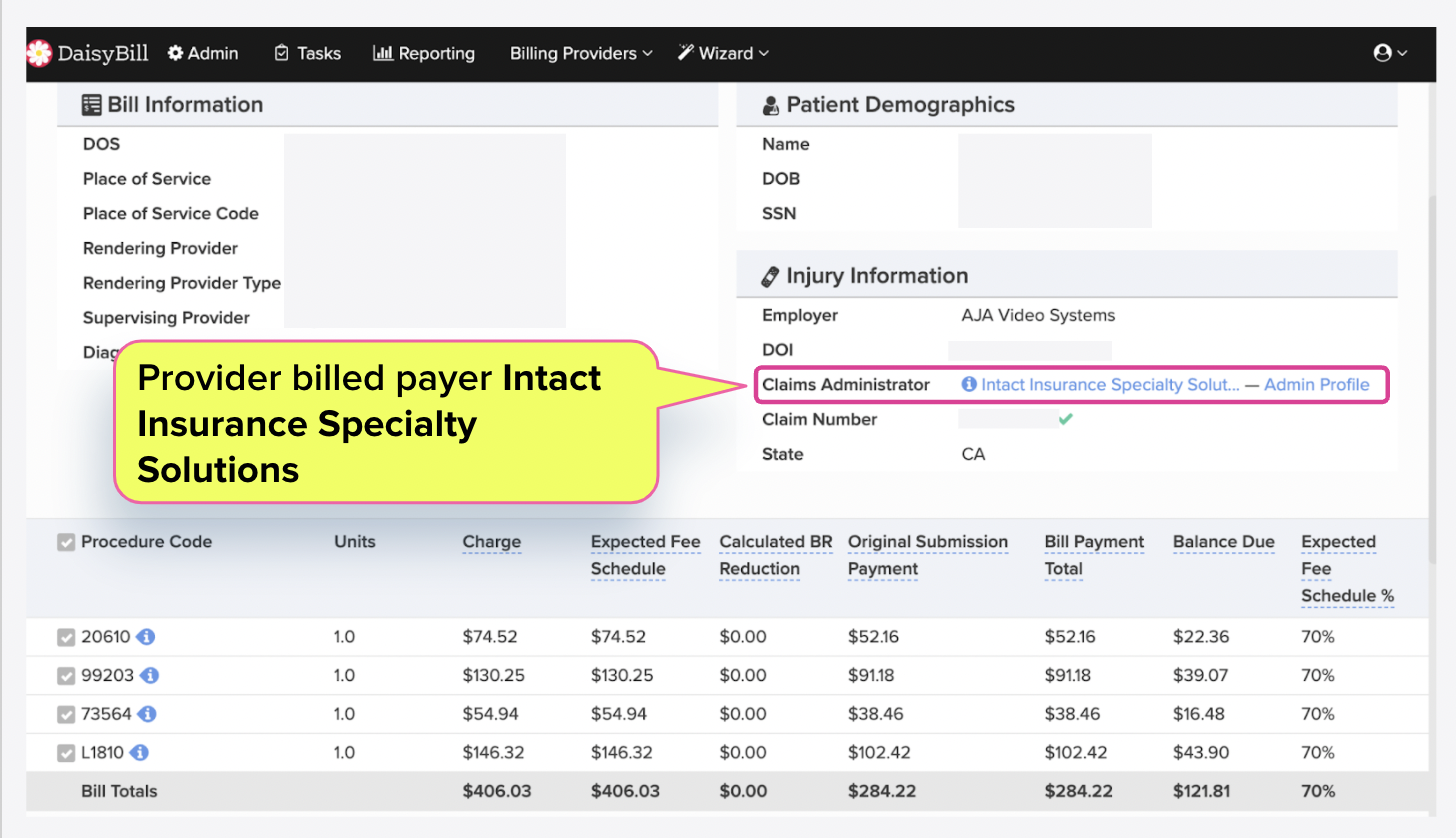Image resolution: width=1456 pixels, height=838 pixels.
Task: Expand the Billing Providers dropdown
Action: coord(581,53)
